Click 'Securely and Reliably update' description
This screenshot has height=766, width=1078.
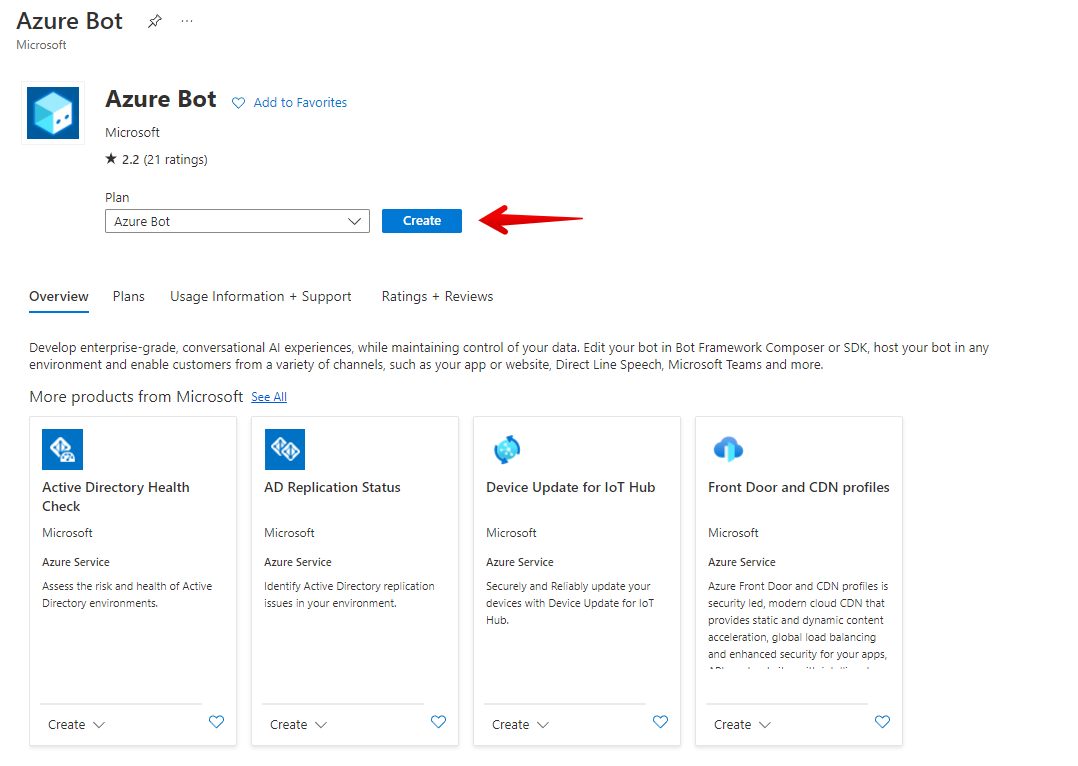coord(570,603)
